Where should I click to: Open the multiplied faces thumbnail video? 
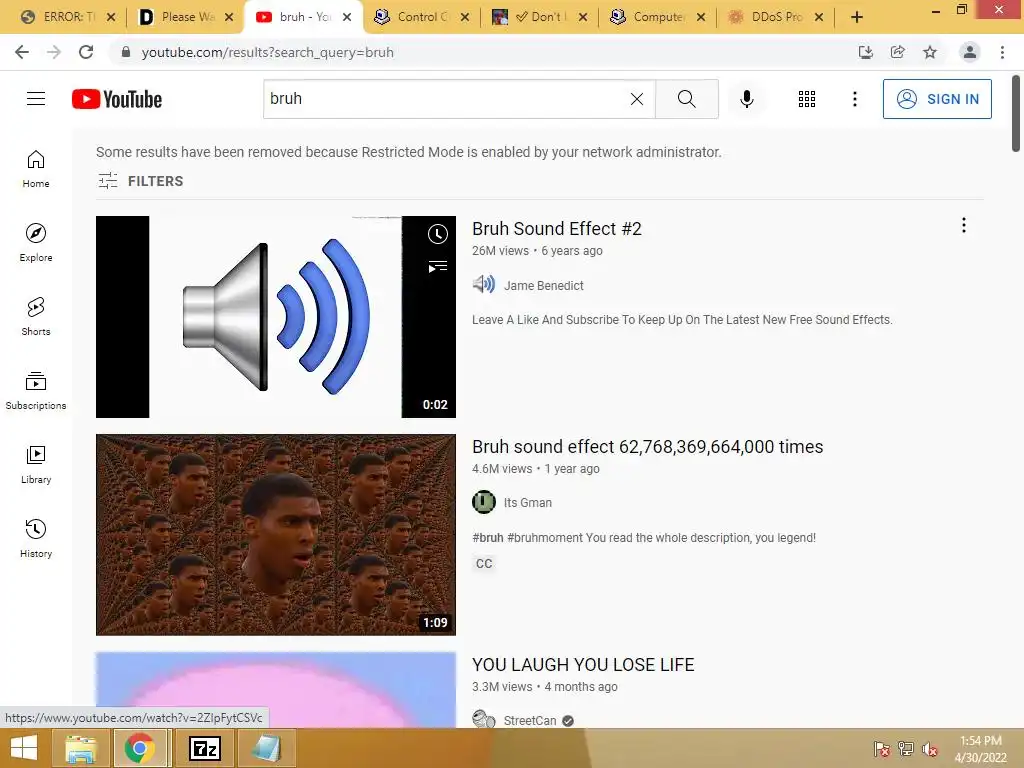tap(276, 535)
